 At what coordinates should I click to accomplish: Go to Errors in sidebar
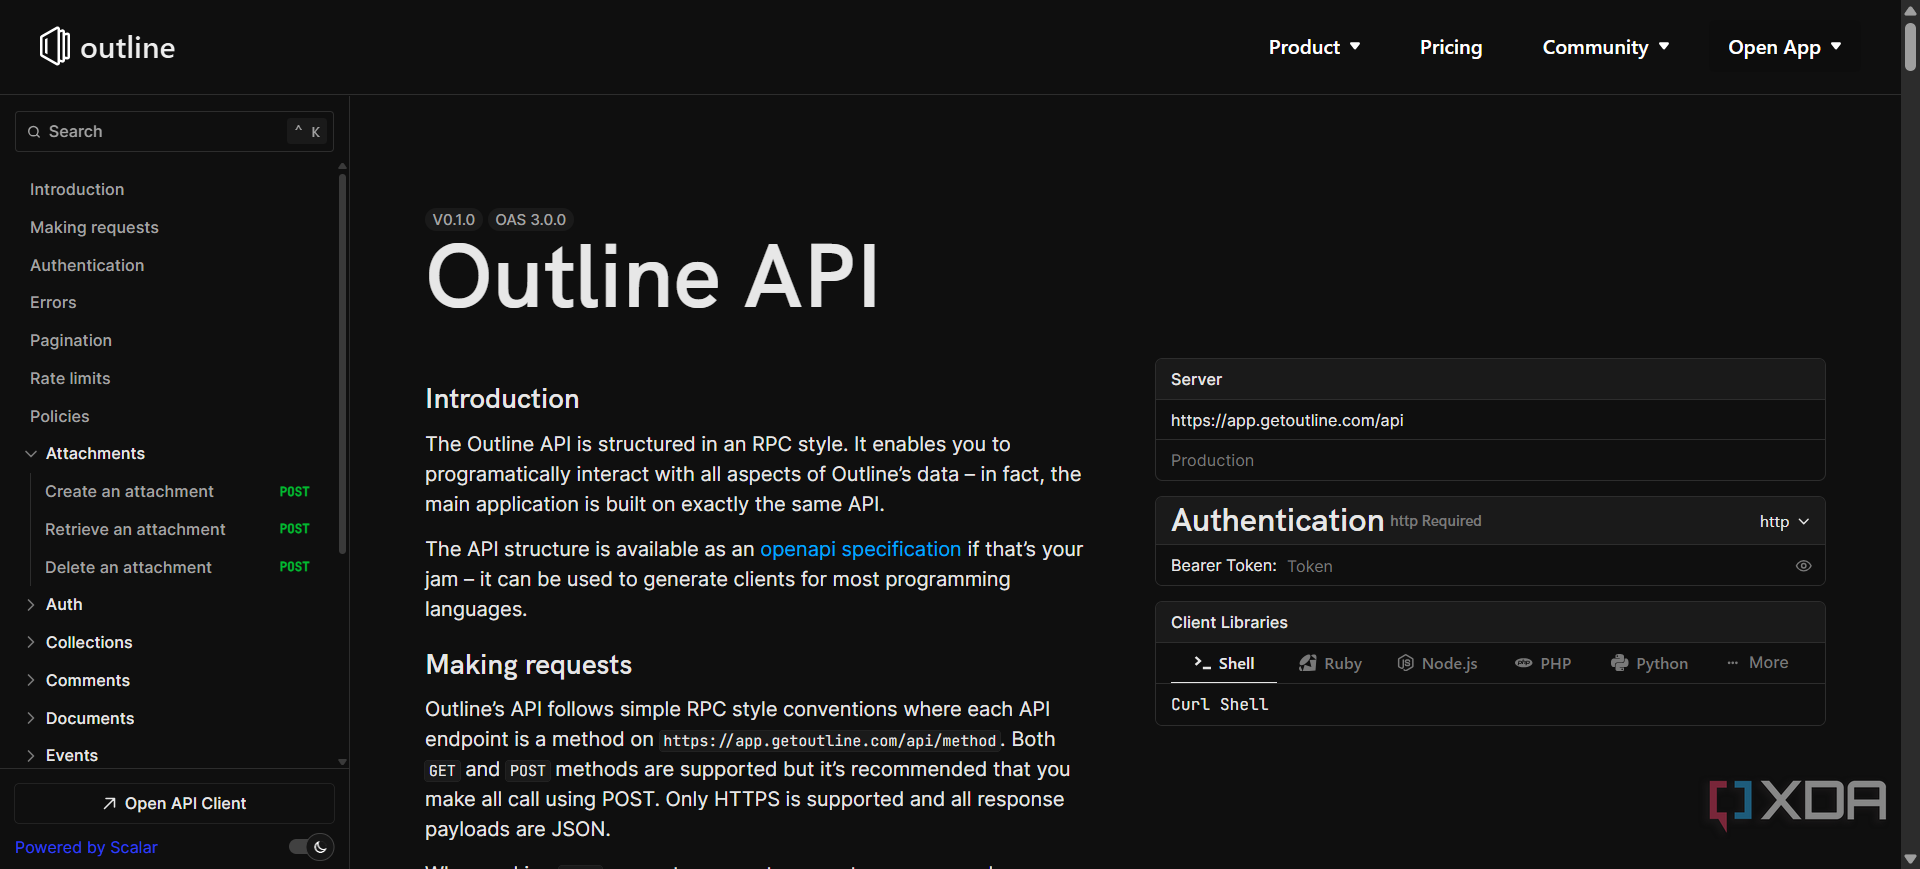[53, 303]
